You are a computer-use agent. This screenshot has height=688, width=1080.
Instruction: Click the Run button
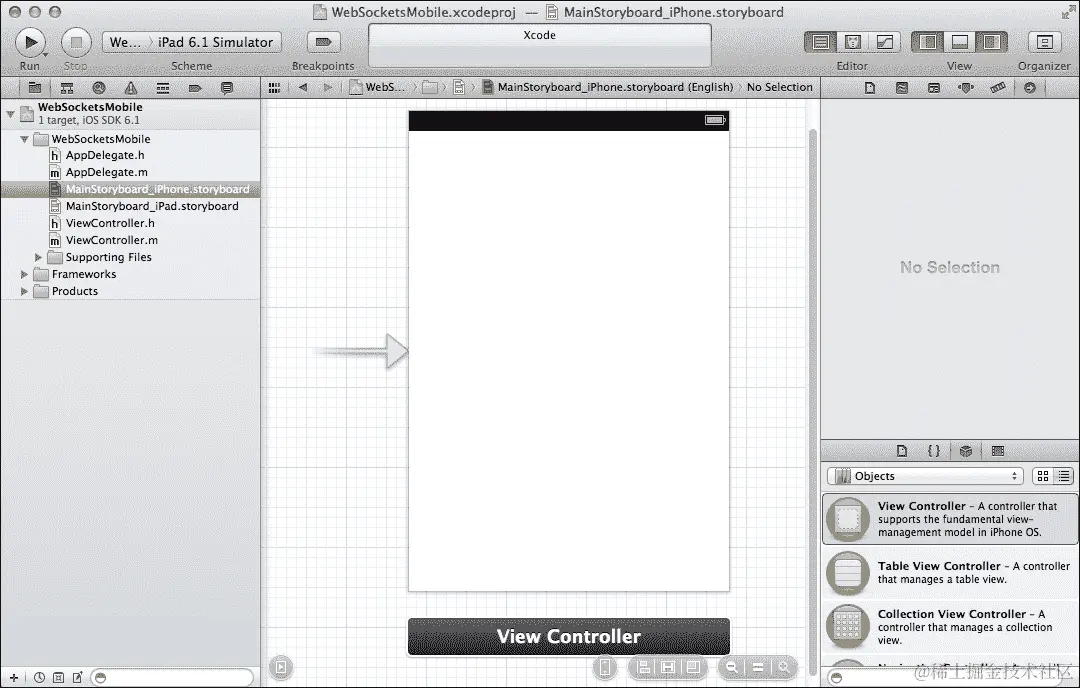coord(29,42)
